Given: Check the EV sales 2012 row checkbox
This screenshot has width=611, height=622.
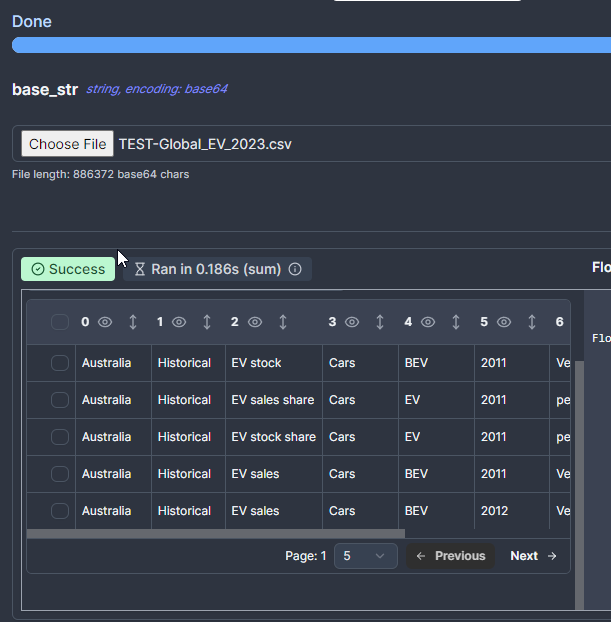Looking at the screenshot, I should point(60,511).
